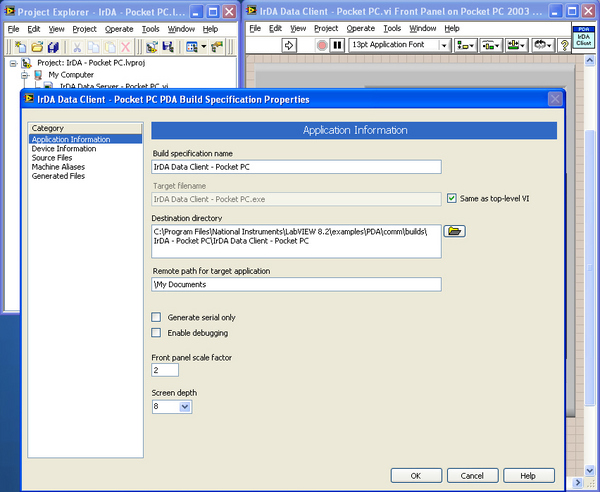Check the Enable debugging checkbox
The image size is (600, 492).
tap(156, 332)
